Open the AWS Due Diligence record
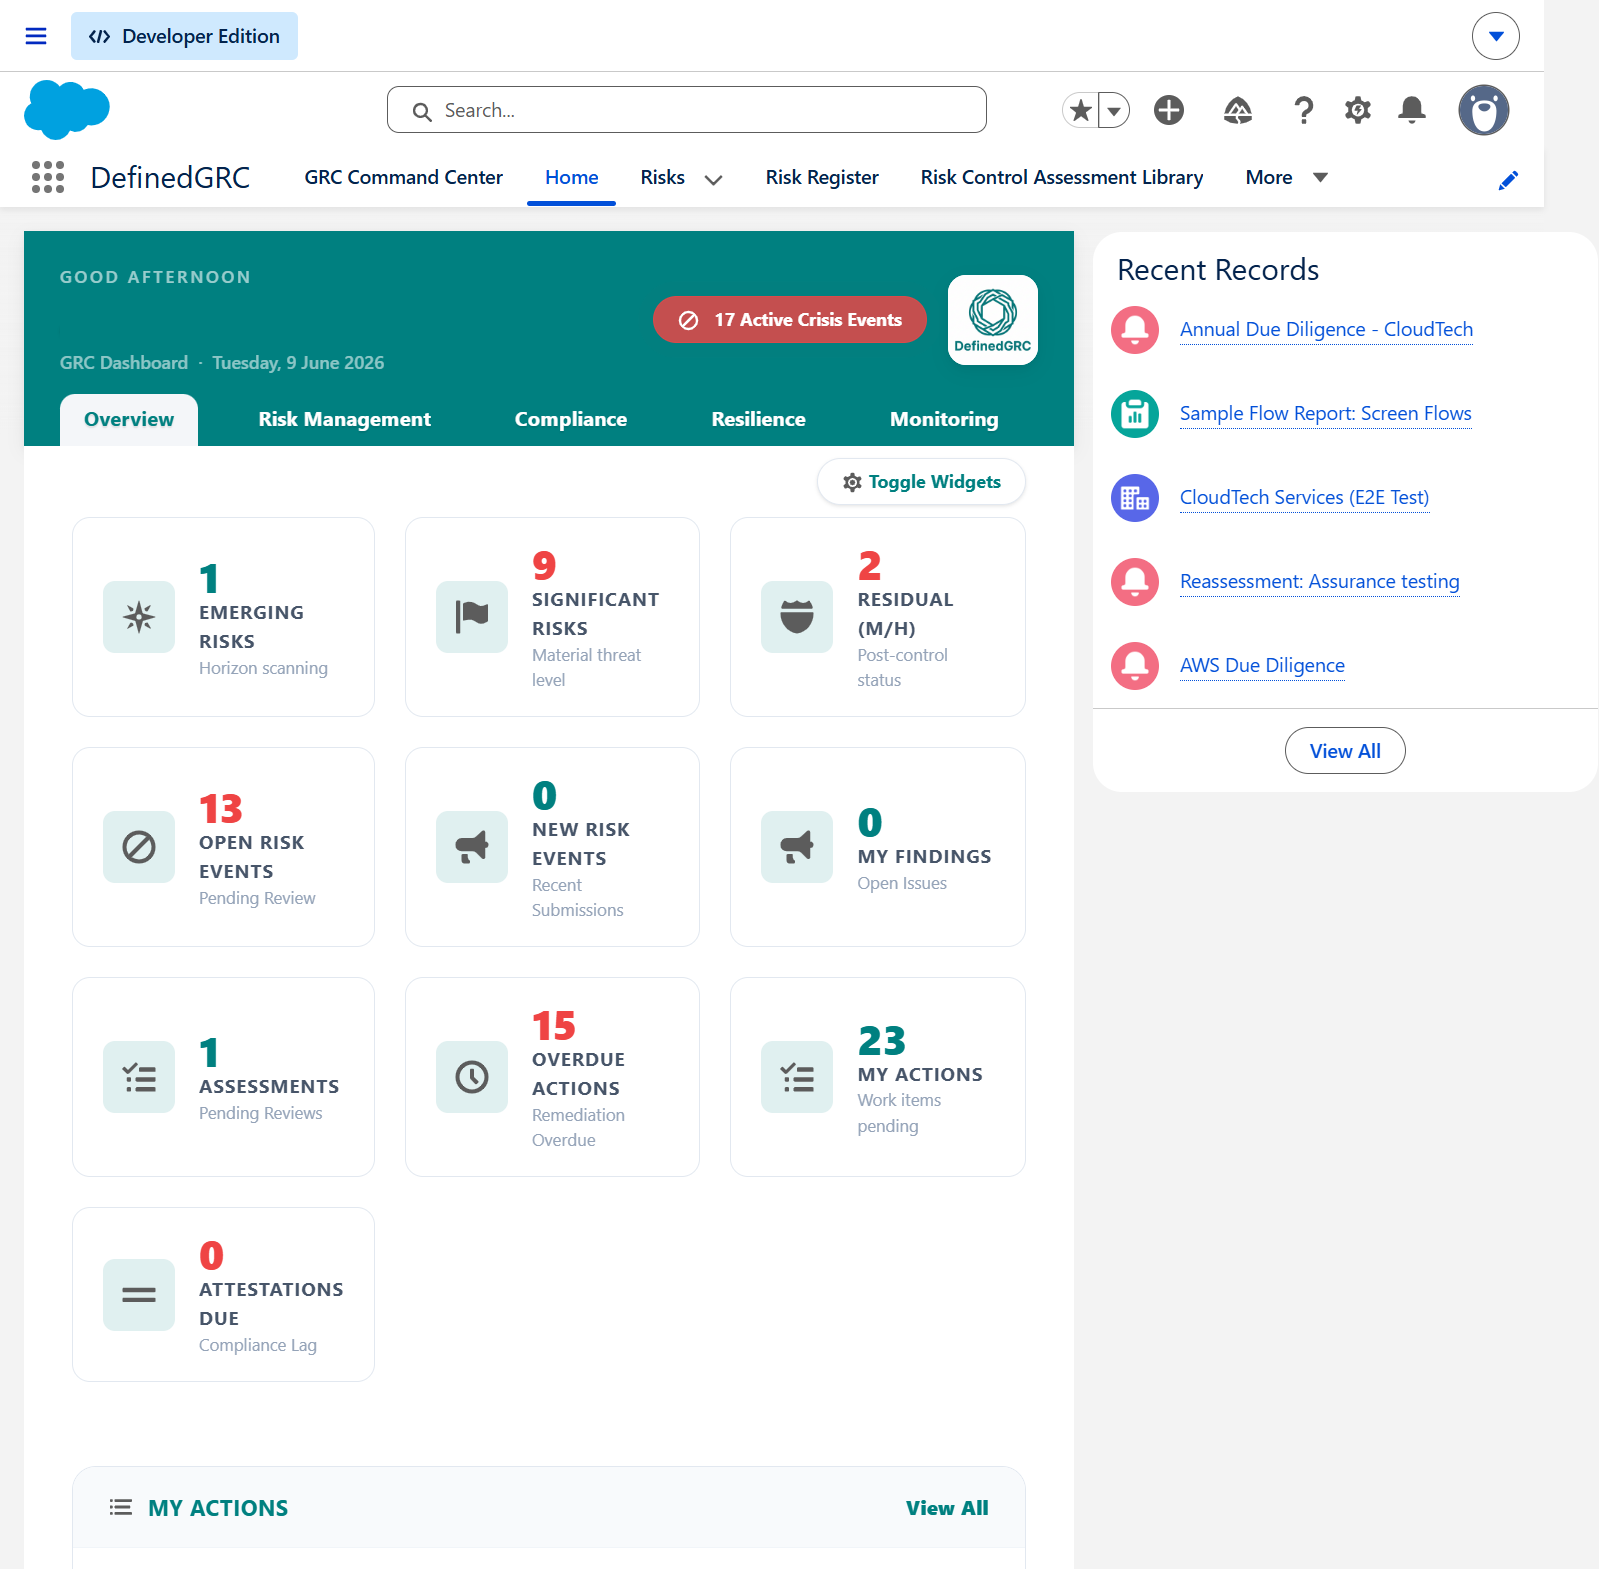The image size is (1599, 1569). 1262,665
